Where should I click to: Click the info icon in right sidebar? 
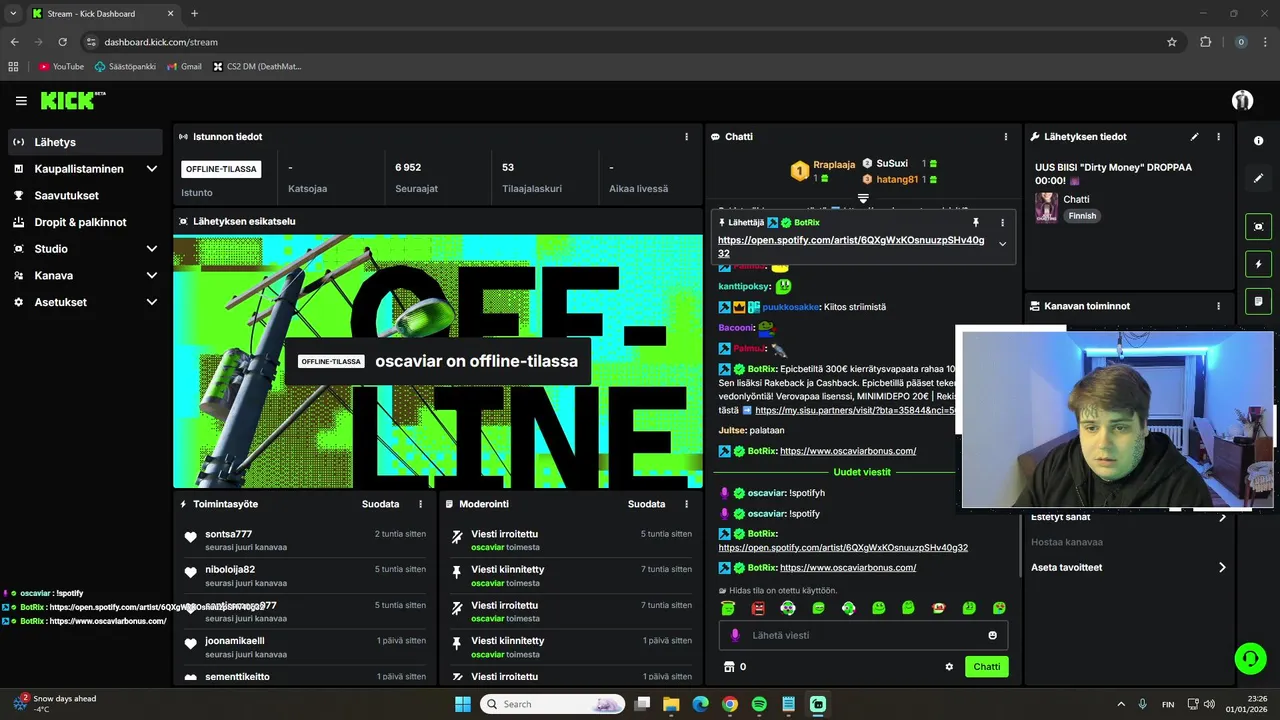[x=1259, y=141]
